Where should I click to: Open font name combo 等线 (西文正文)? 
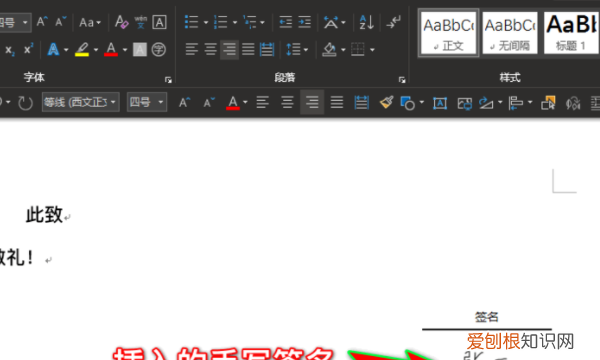click(x=81, y=102)
